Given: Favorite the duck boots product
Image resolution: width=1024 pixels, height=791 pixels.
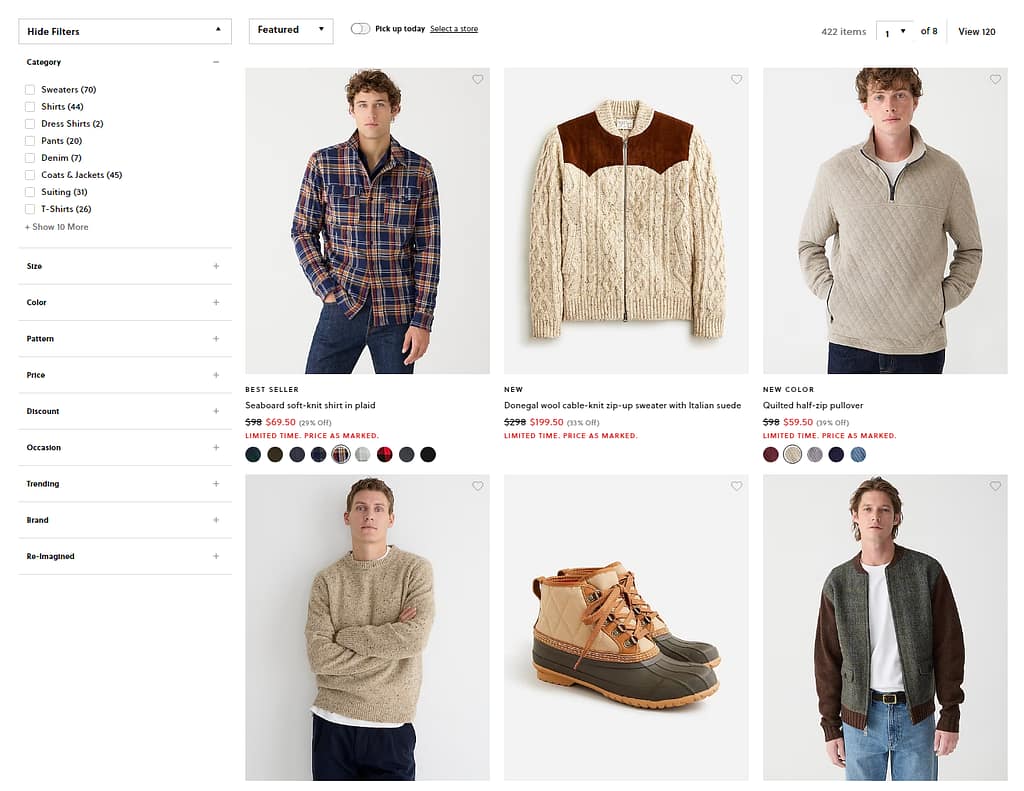Looking at the screenshot, I should click(736, 486).
